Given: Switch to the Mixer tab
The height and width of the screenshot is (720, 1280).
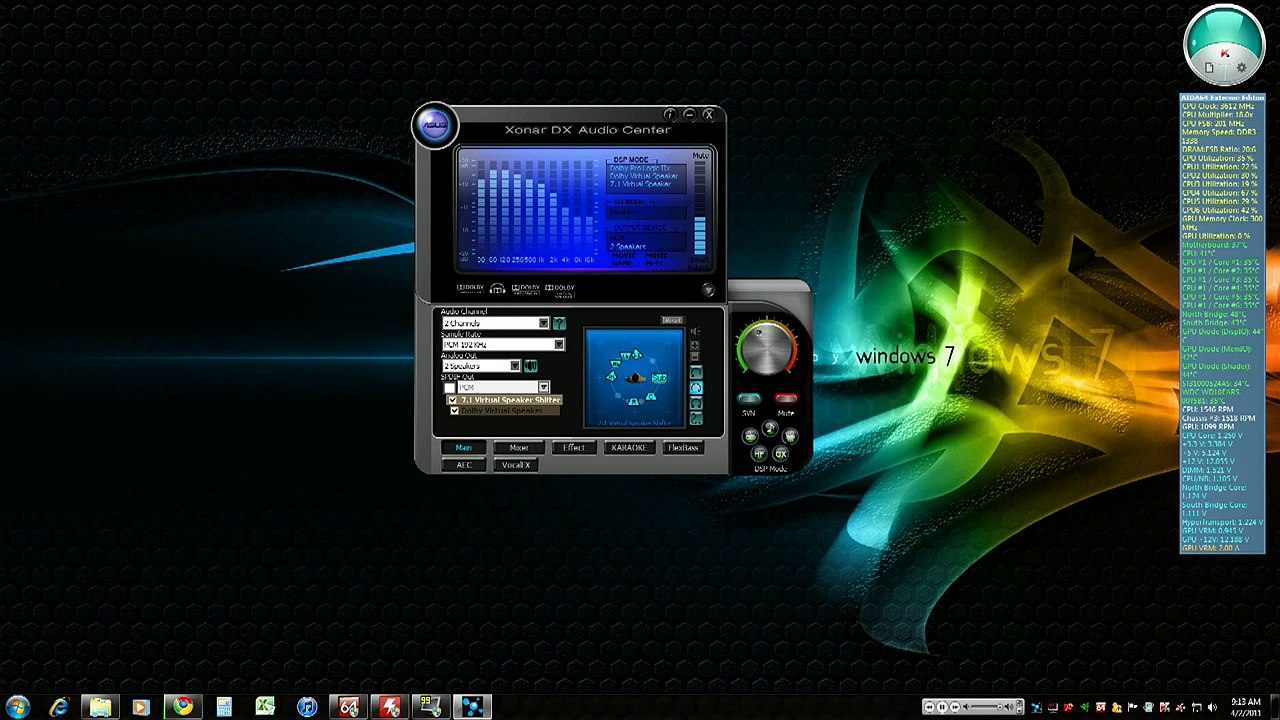Looking at the screenshot, I should pos(519,448).
